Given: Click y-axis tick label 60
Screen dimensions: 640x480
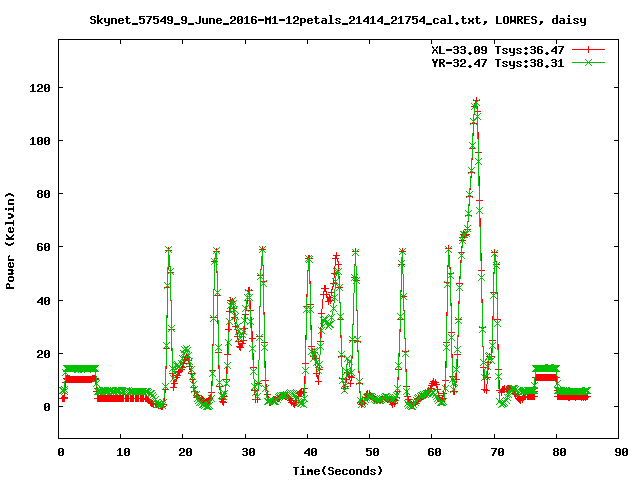Looking at the screenshot, I should (44, 247).
